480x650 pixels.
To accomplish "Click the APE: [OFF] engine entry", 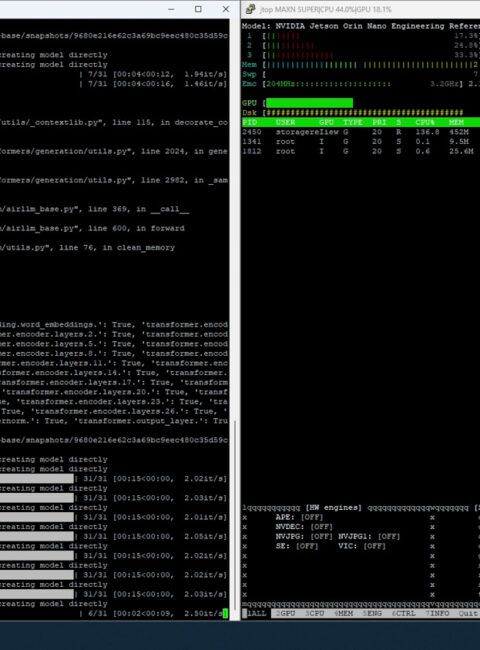I will click(x=299, y=517).
